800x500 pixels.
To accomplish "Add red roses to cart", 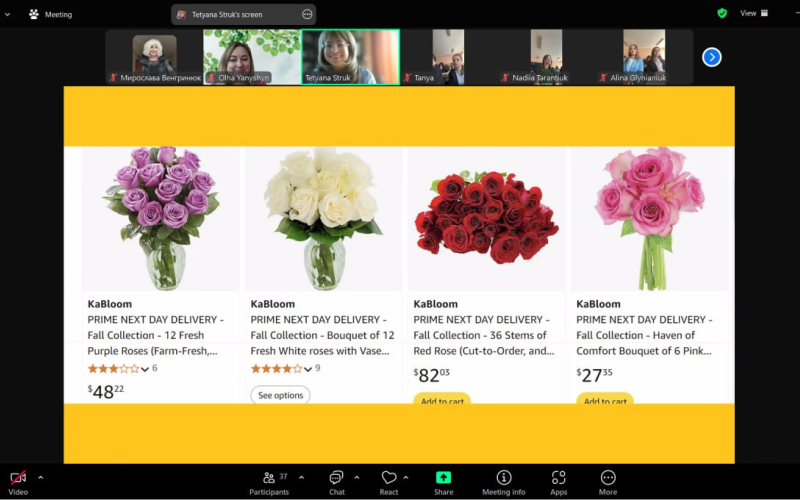I will coord(442,398).
